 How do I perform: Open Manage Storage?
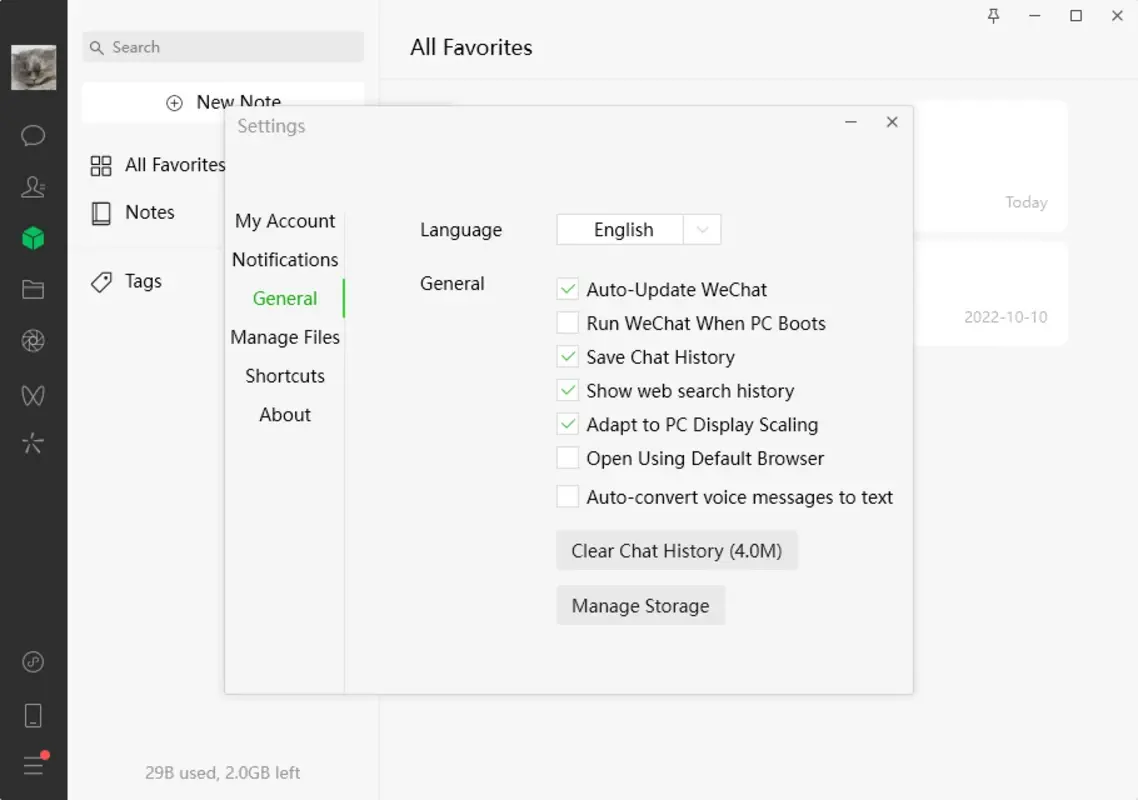point(640,605)
